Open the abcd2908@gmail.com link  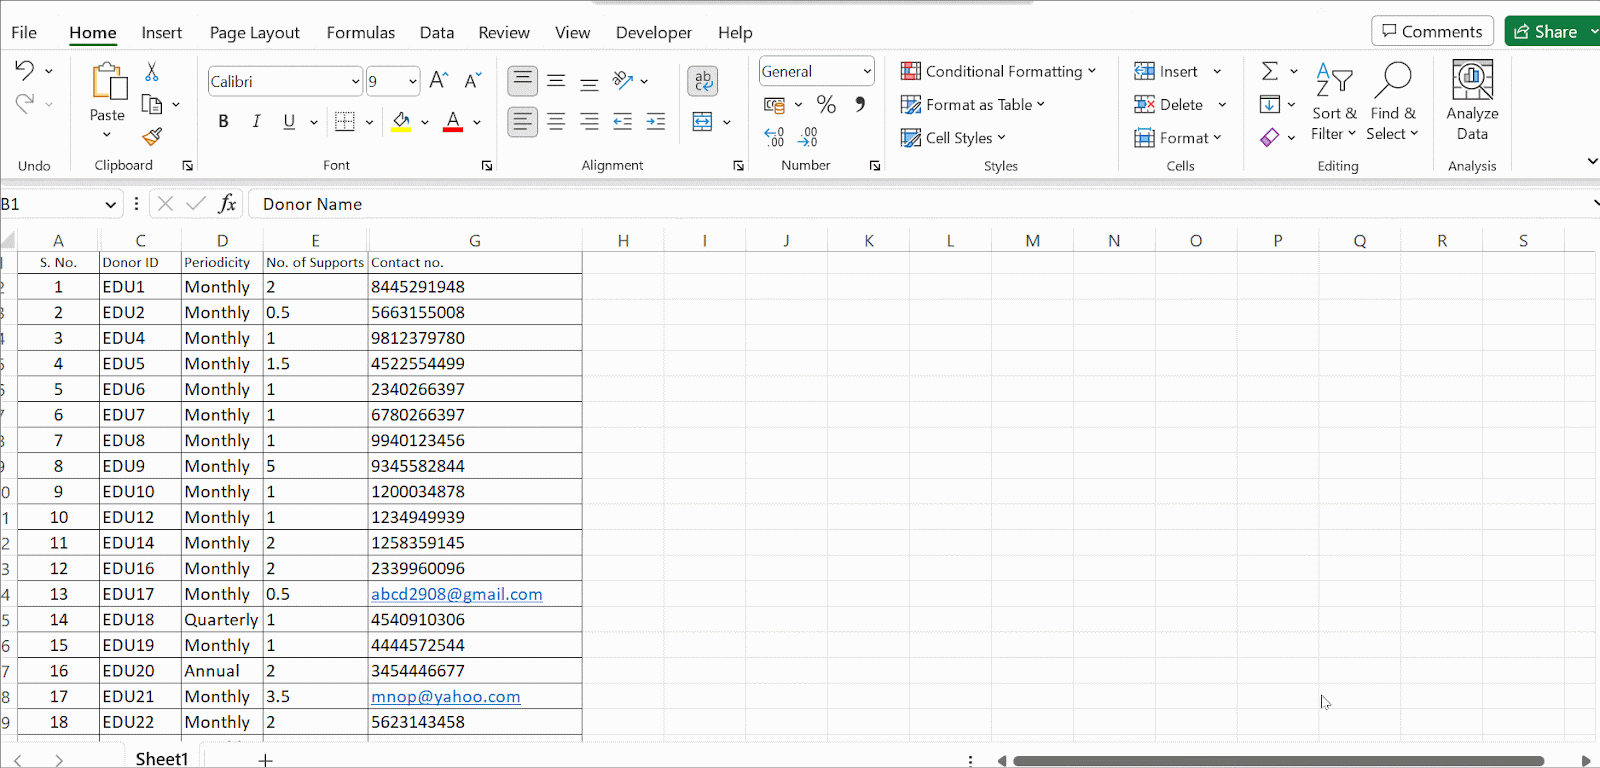coord(456,594)
